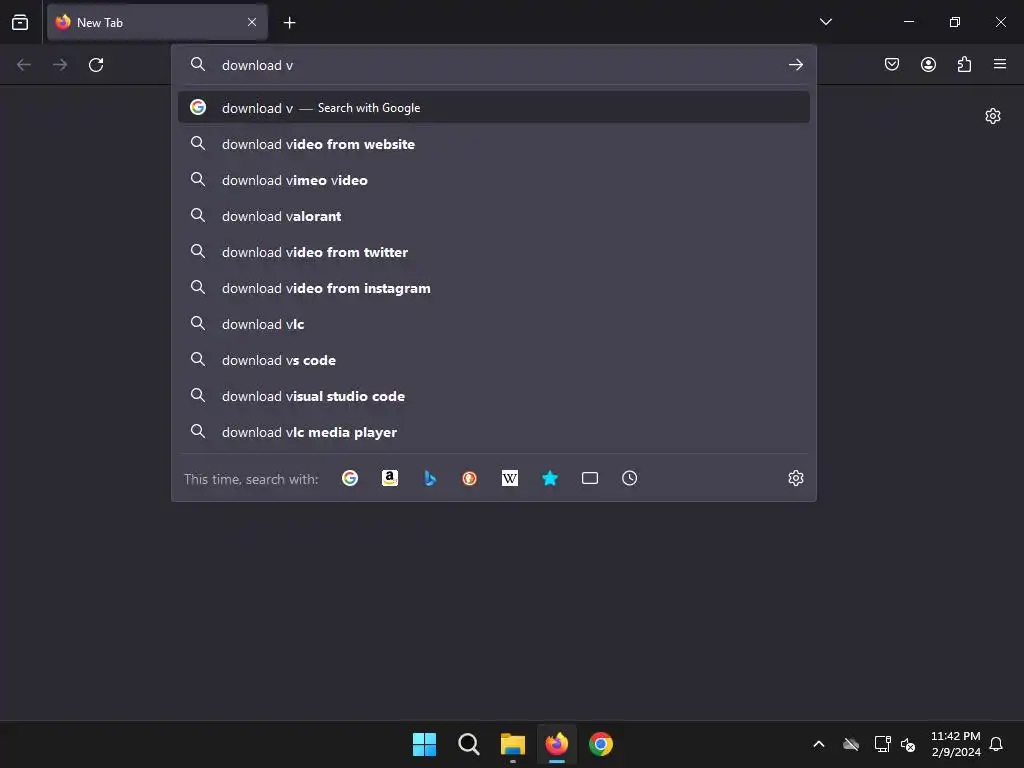The image size is (1024, 768).
Task: Open the Firefox application menu
Action: 1000,64
